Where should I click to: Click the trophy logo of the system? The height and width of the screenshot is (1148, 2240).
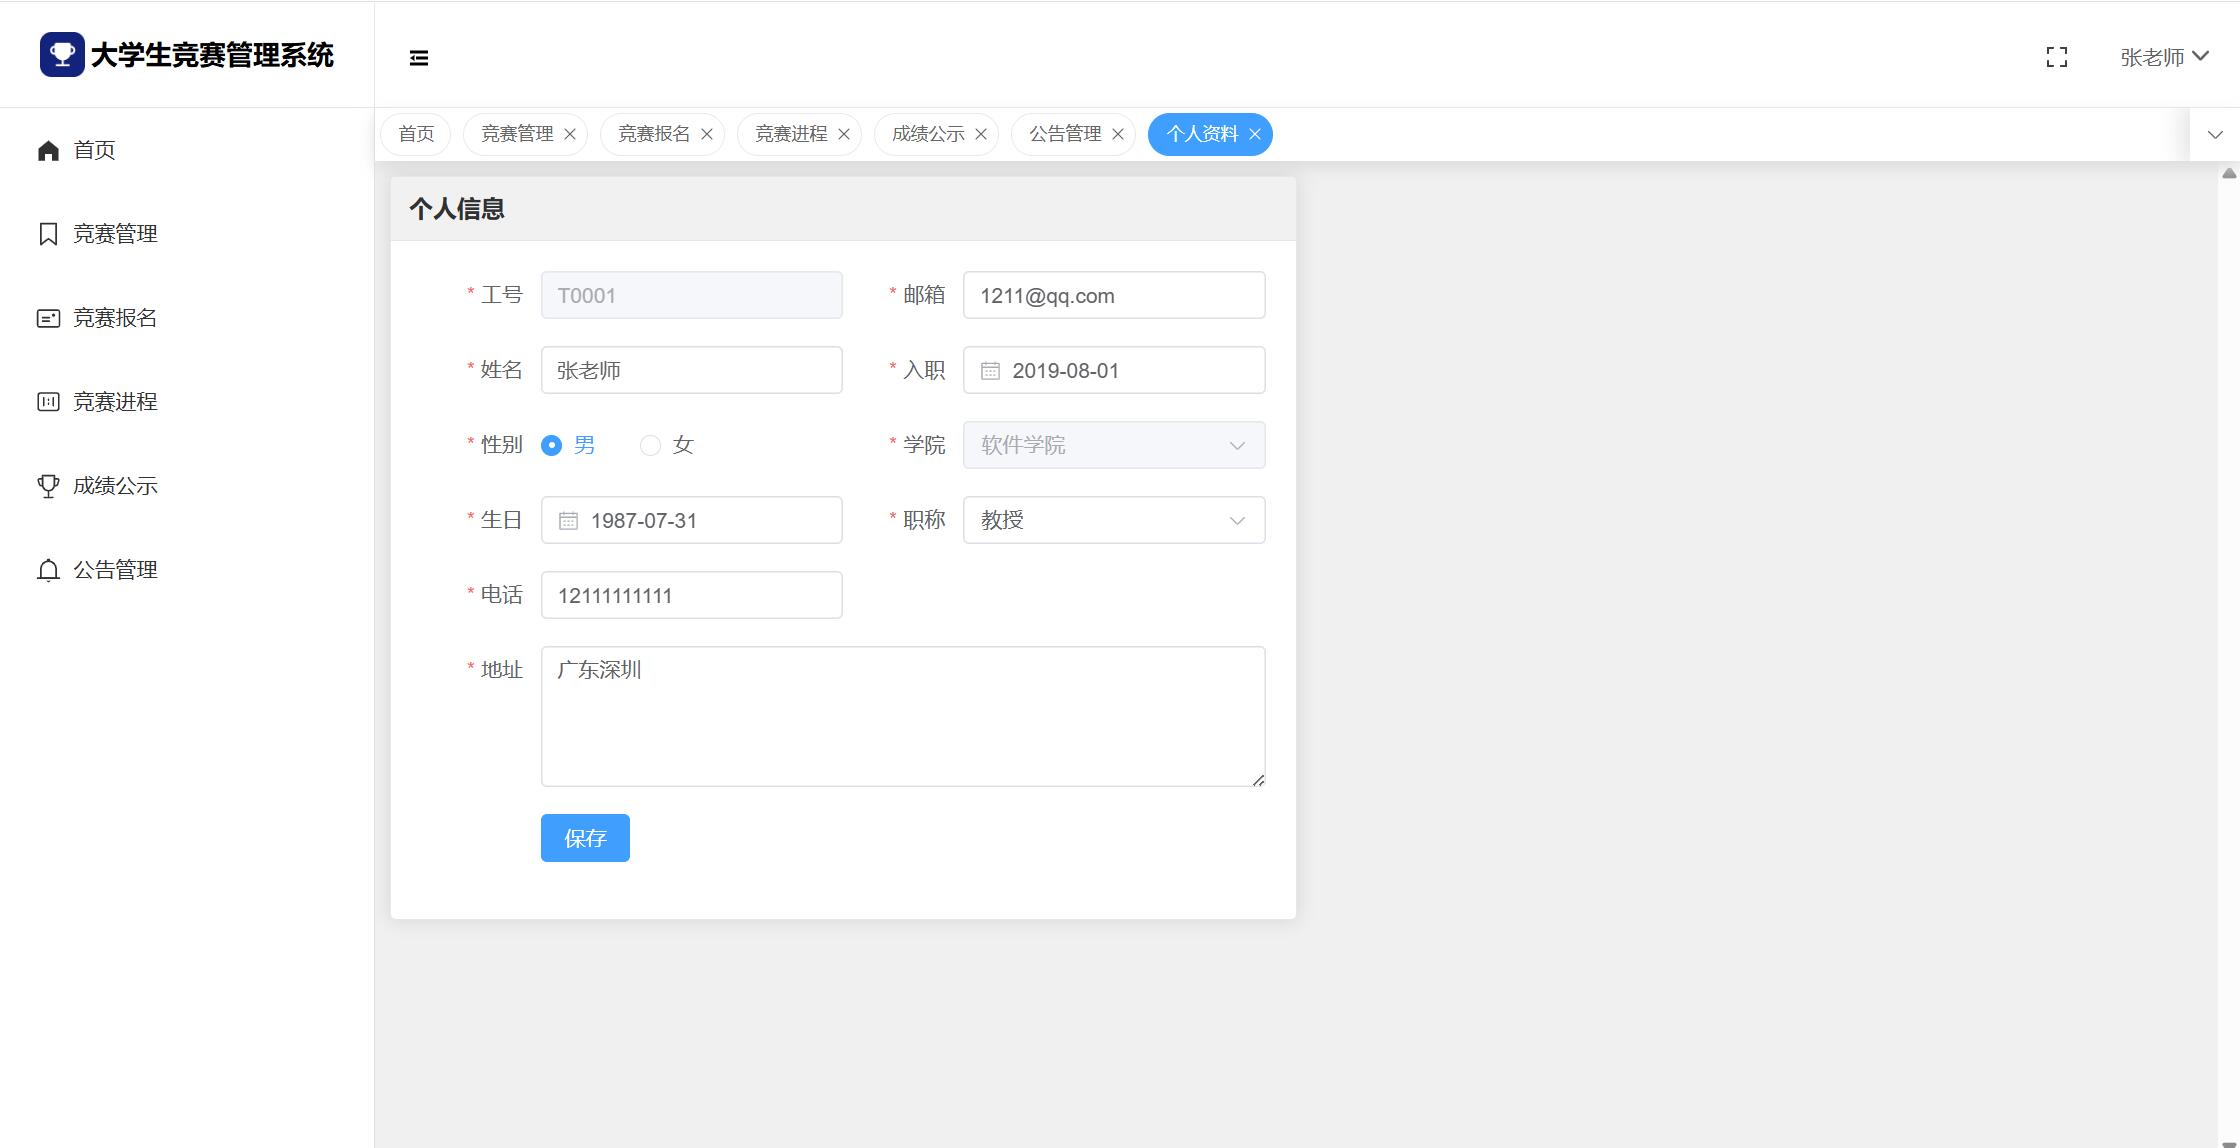[x=62, y=54]
